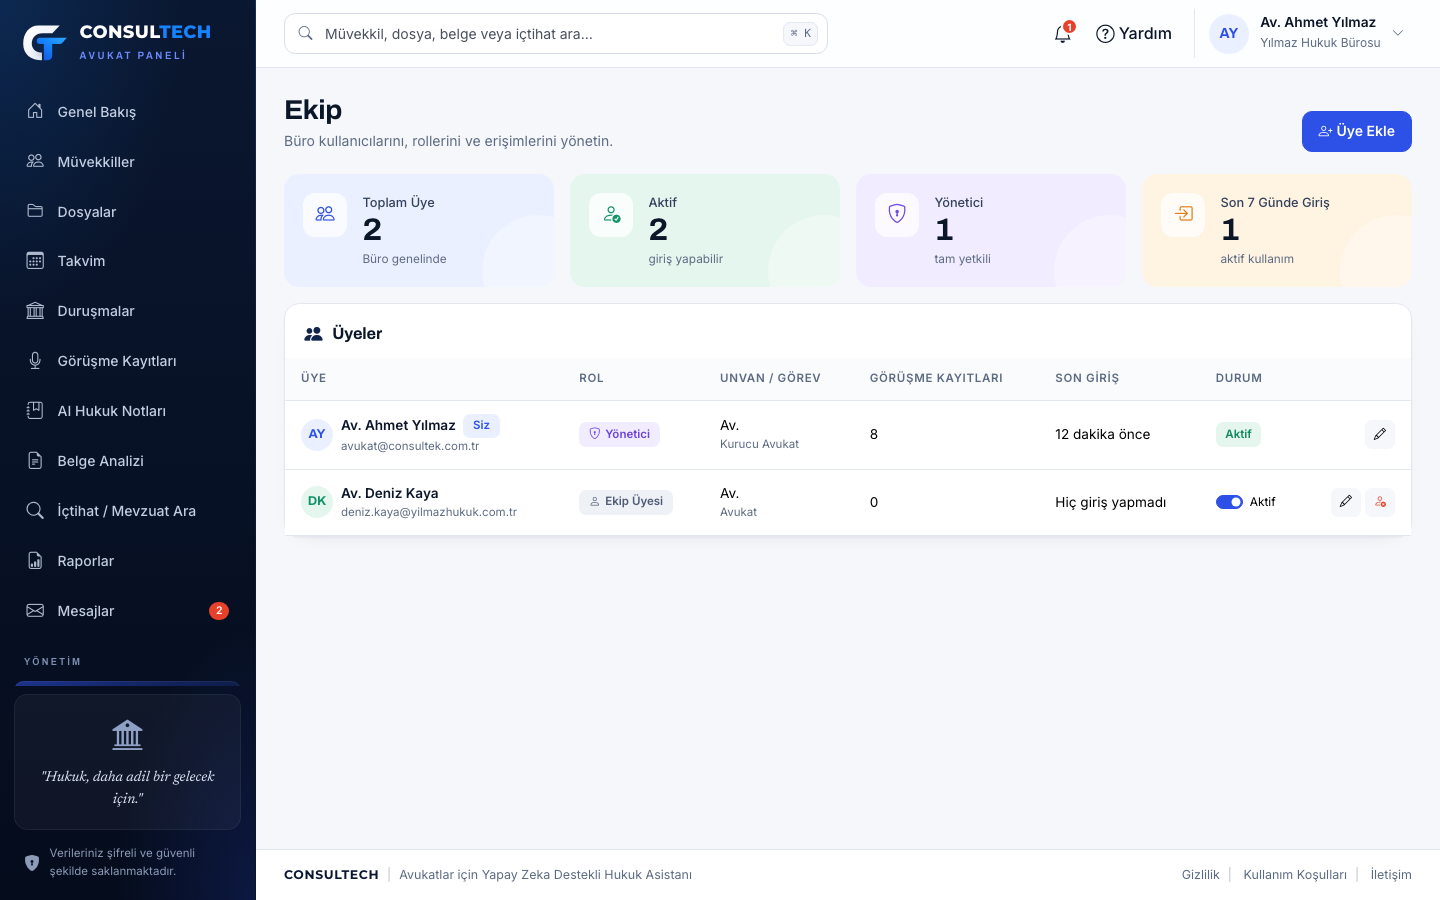Open Duruşmalar page
Screen dimensions: 1440x900
click(128, 311)
